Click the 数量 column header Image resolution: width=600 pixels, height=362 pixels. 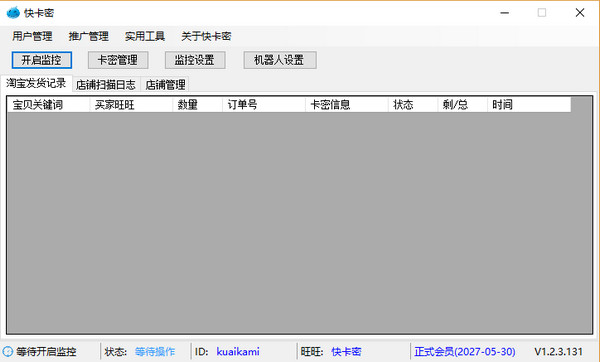pyautogui.click(x=197, y=104)
